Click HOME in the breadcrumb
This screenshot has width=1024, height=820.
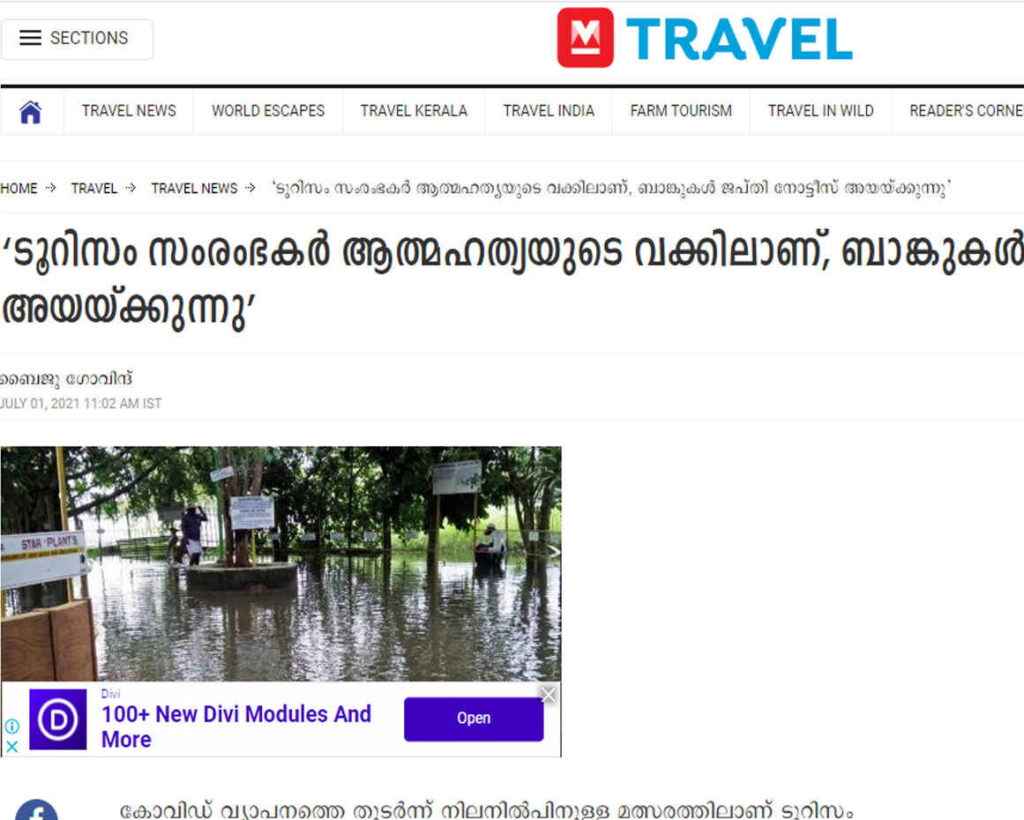click(19, 189)
